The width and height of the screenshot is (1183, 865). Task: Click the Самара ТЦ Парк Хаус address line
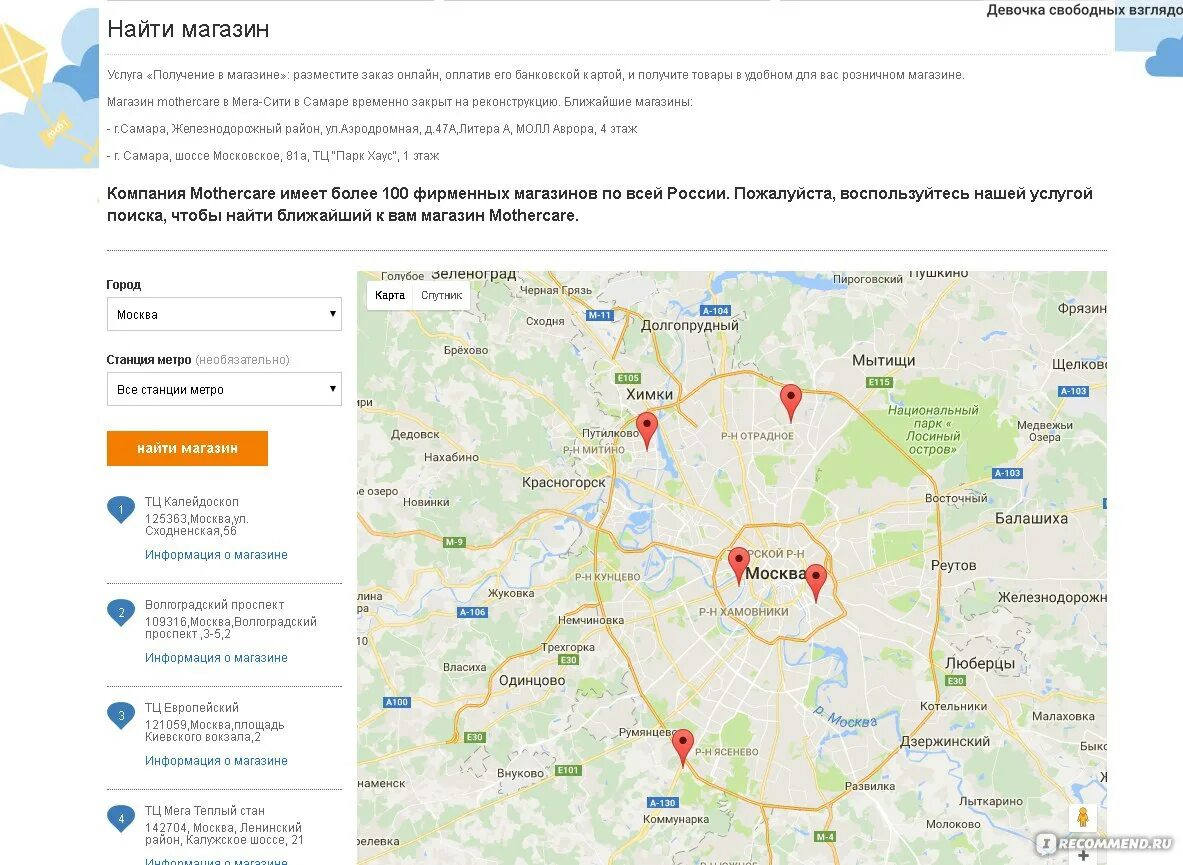[x=273, y=156]
